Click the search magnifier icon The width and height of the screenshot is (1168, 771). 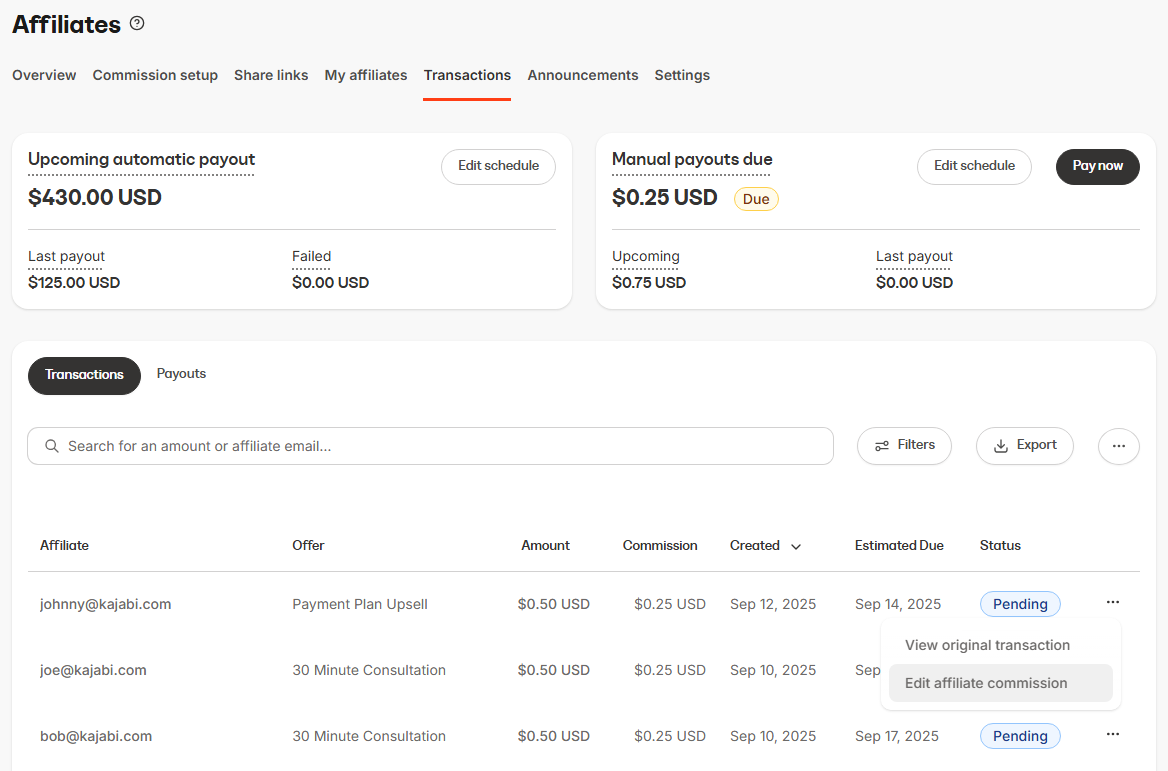coord(51,446)
